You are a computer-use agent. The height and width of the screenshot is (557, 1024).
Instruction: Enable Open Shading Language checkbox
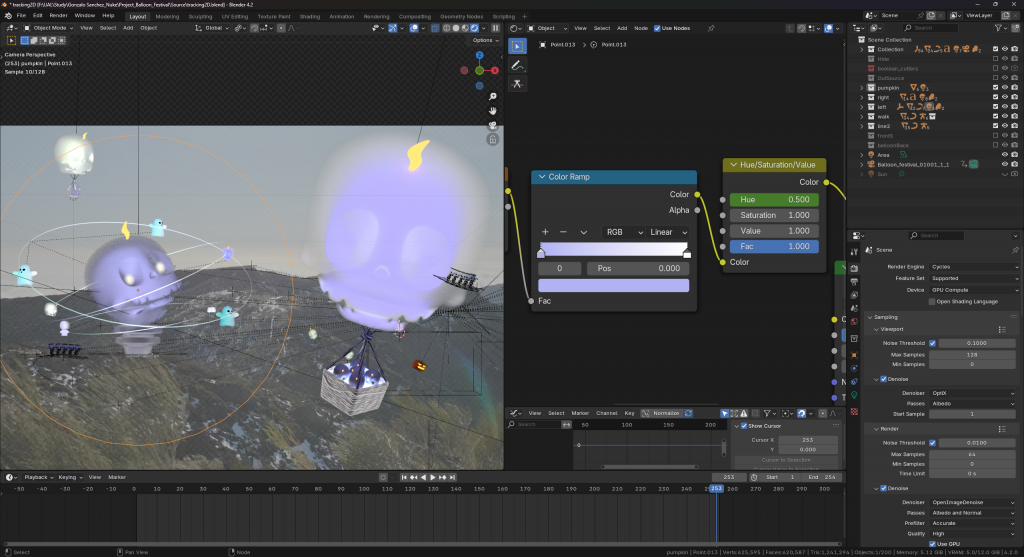coord(932,302)
